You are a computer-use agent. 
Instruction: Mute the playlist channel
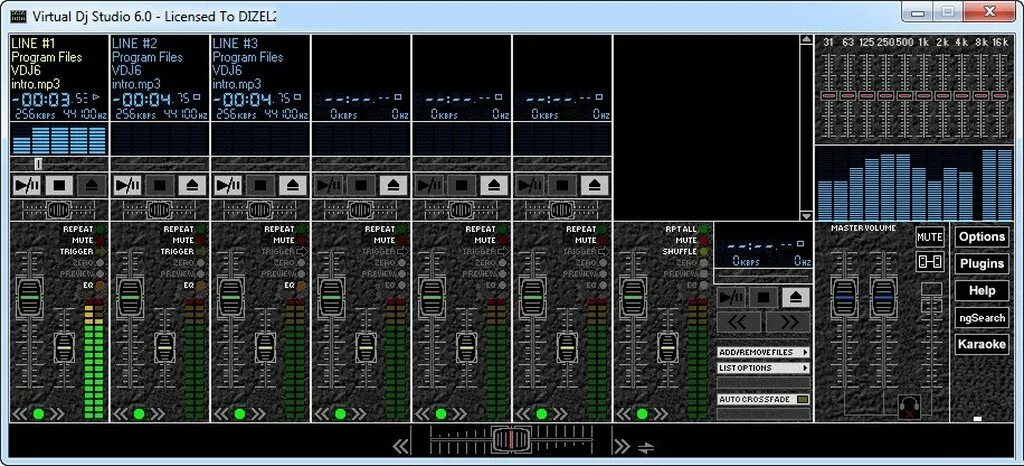[703, 241]
